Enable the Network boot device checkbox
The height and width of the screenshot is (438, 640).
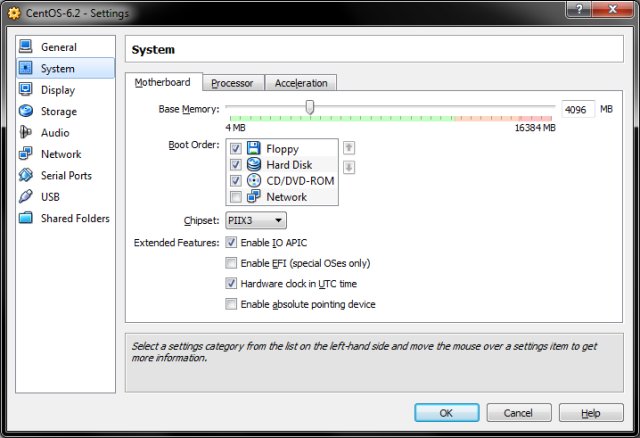236,197
